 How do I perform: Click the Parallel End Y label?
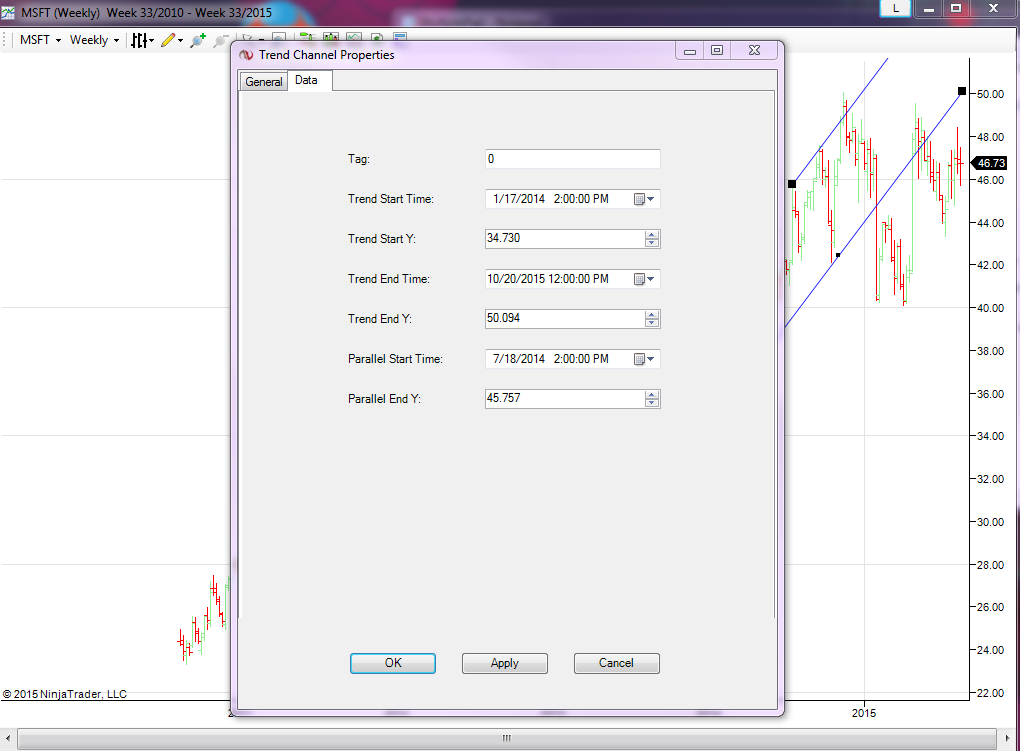tap(384, 399)
